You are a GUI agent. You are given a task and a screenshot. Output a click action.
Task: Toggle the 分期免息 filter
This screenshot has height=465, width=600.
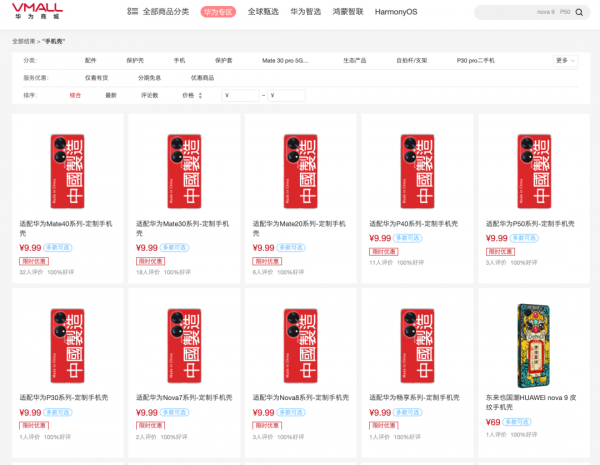click(149, 78)
